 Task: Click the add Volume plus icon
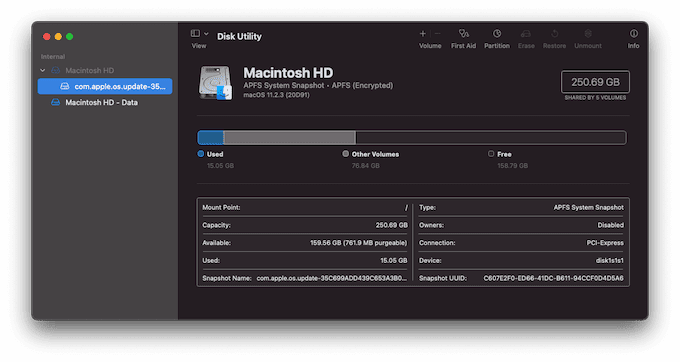(422, 33)
